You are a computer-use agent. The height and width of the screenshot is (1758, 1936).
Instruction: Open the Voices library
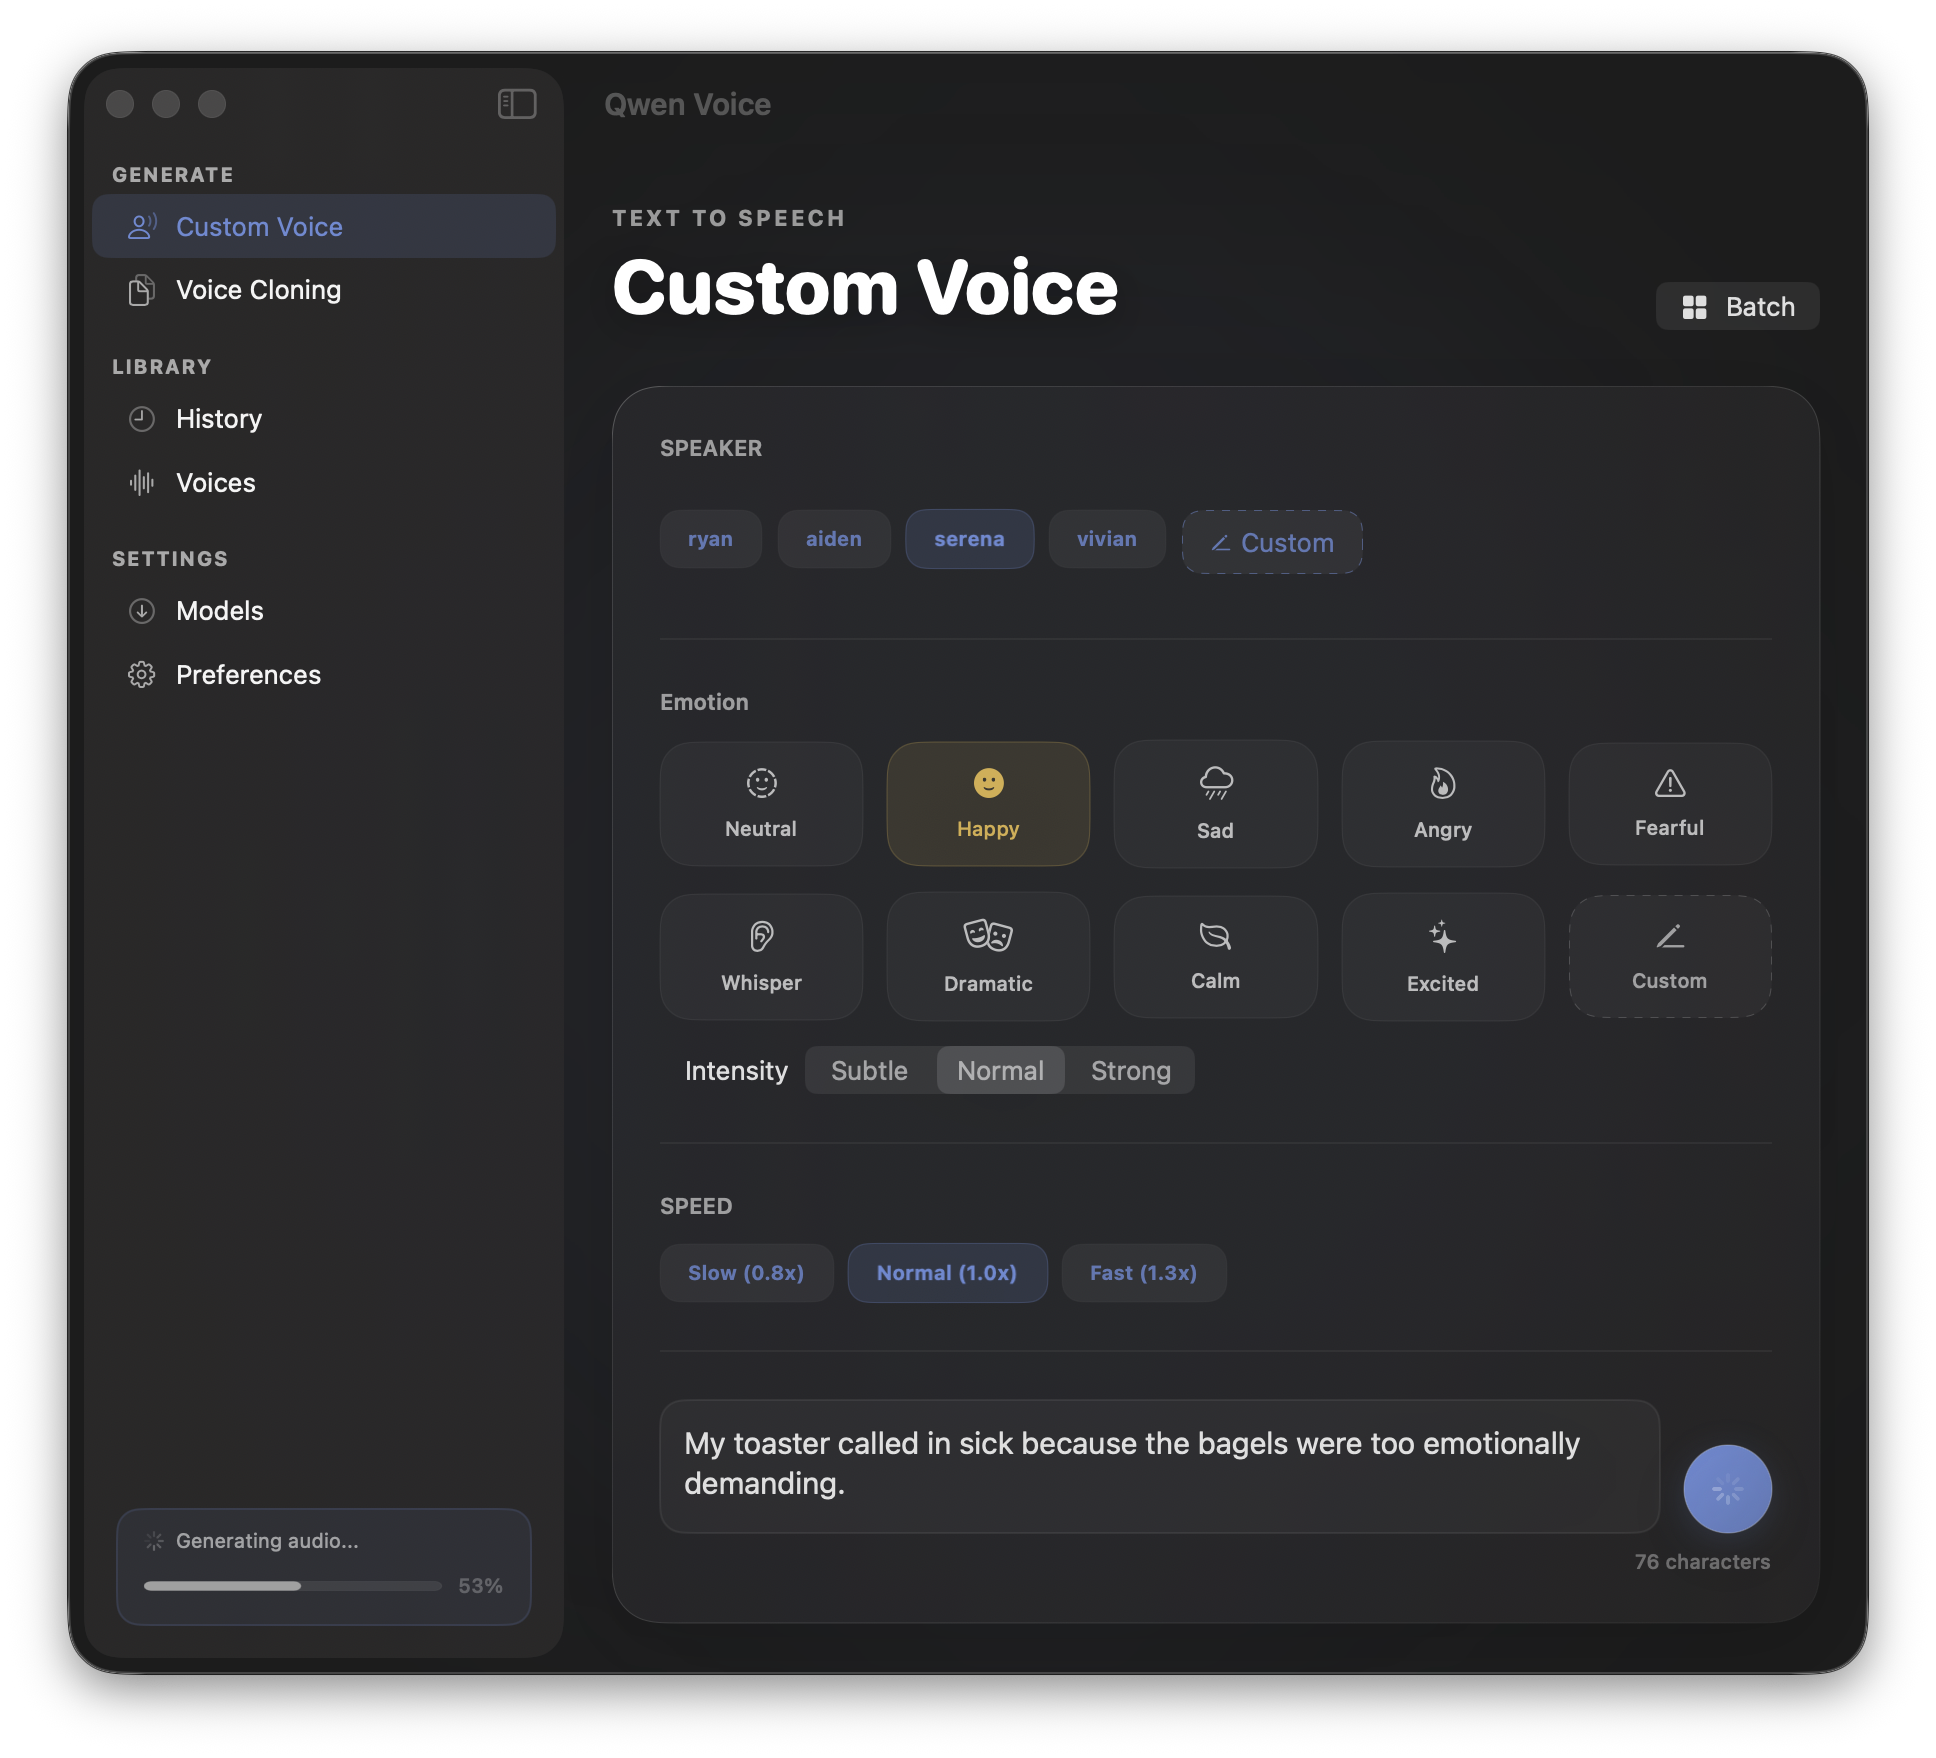pos(215,482)
